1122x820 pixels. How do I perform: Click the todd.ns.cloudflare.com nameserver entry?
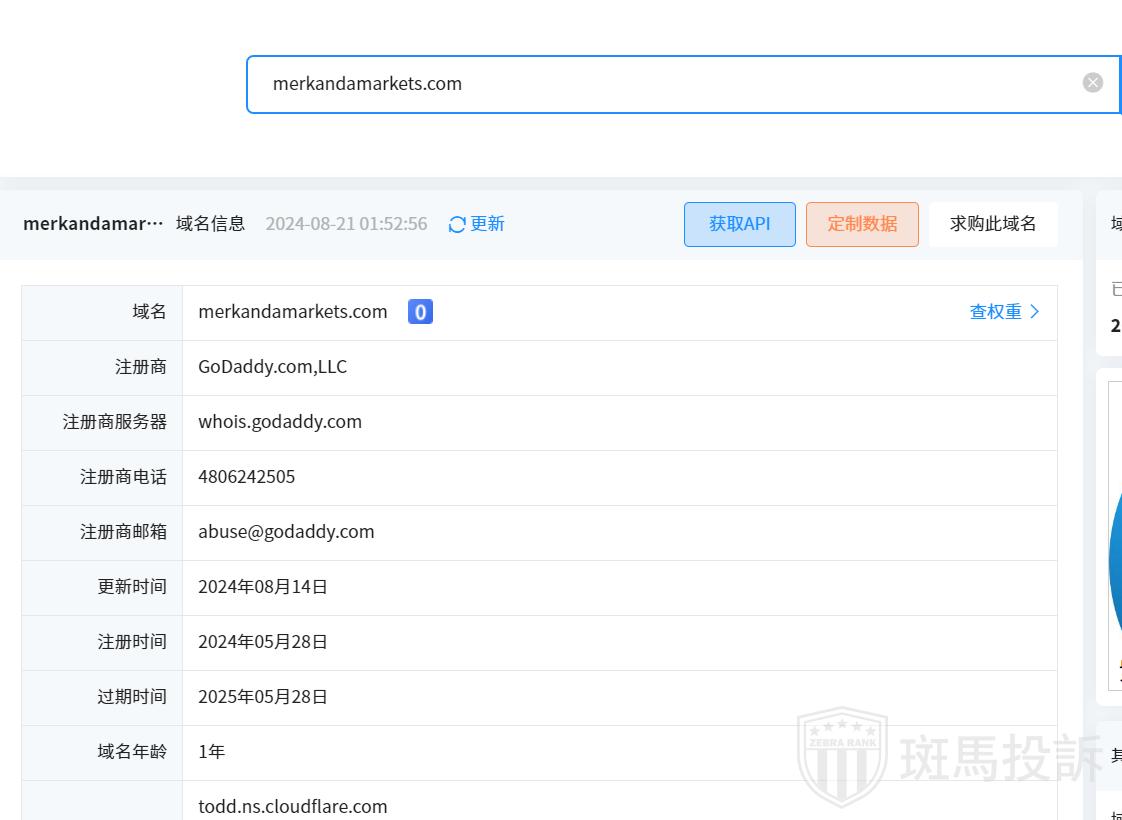pyautogui.click(x=292, y=806)
